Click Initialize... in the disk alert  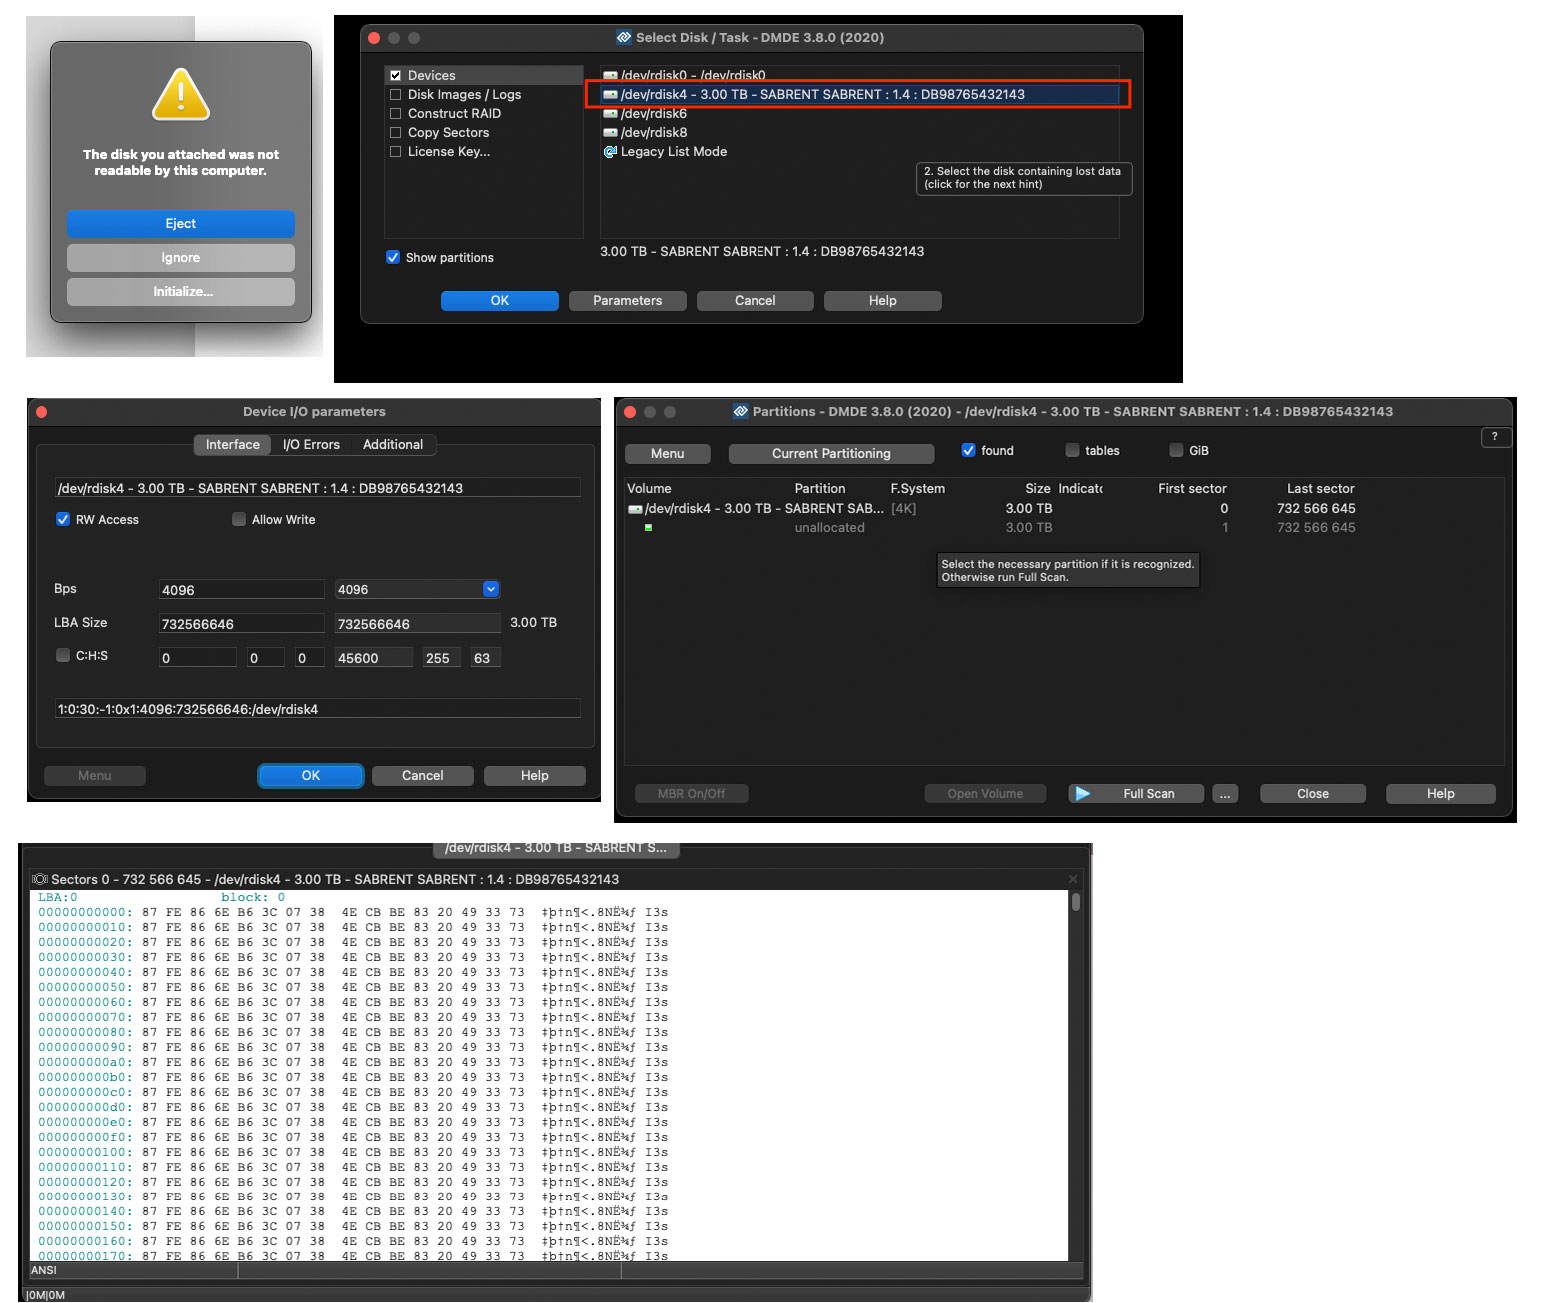[181, 292]
